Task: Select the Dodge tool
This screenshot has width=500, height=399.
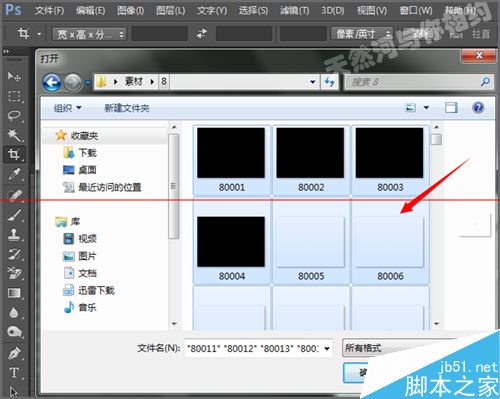Action: tap(14, 332)
